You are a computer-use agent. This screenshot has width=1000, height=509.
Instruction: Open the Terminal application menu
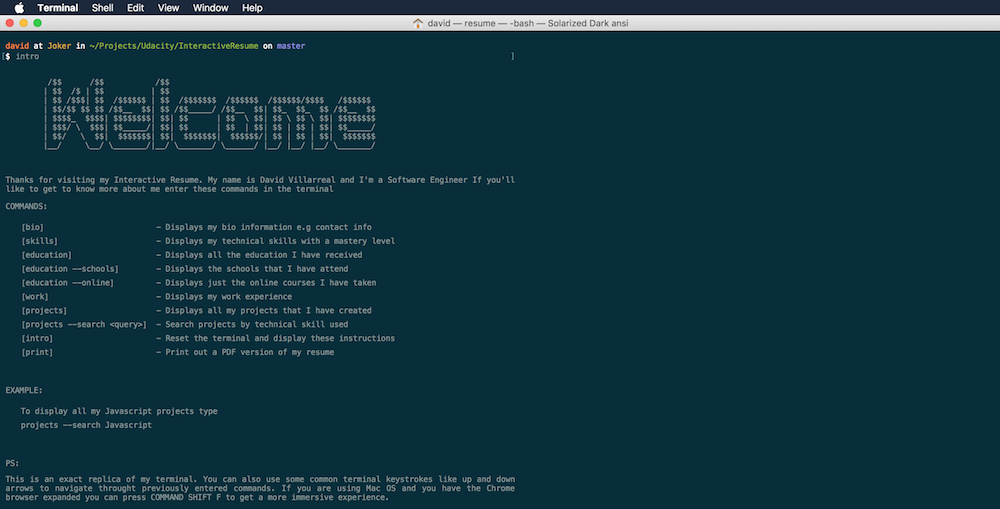57,8
